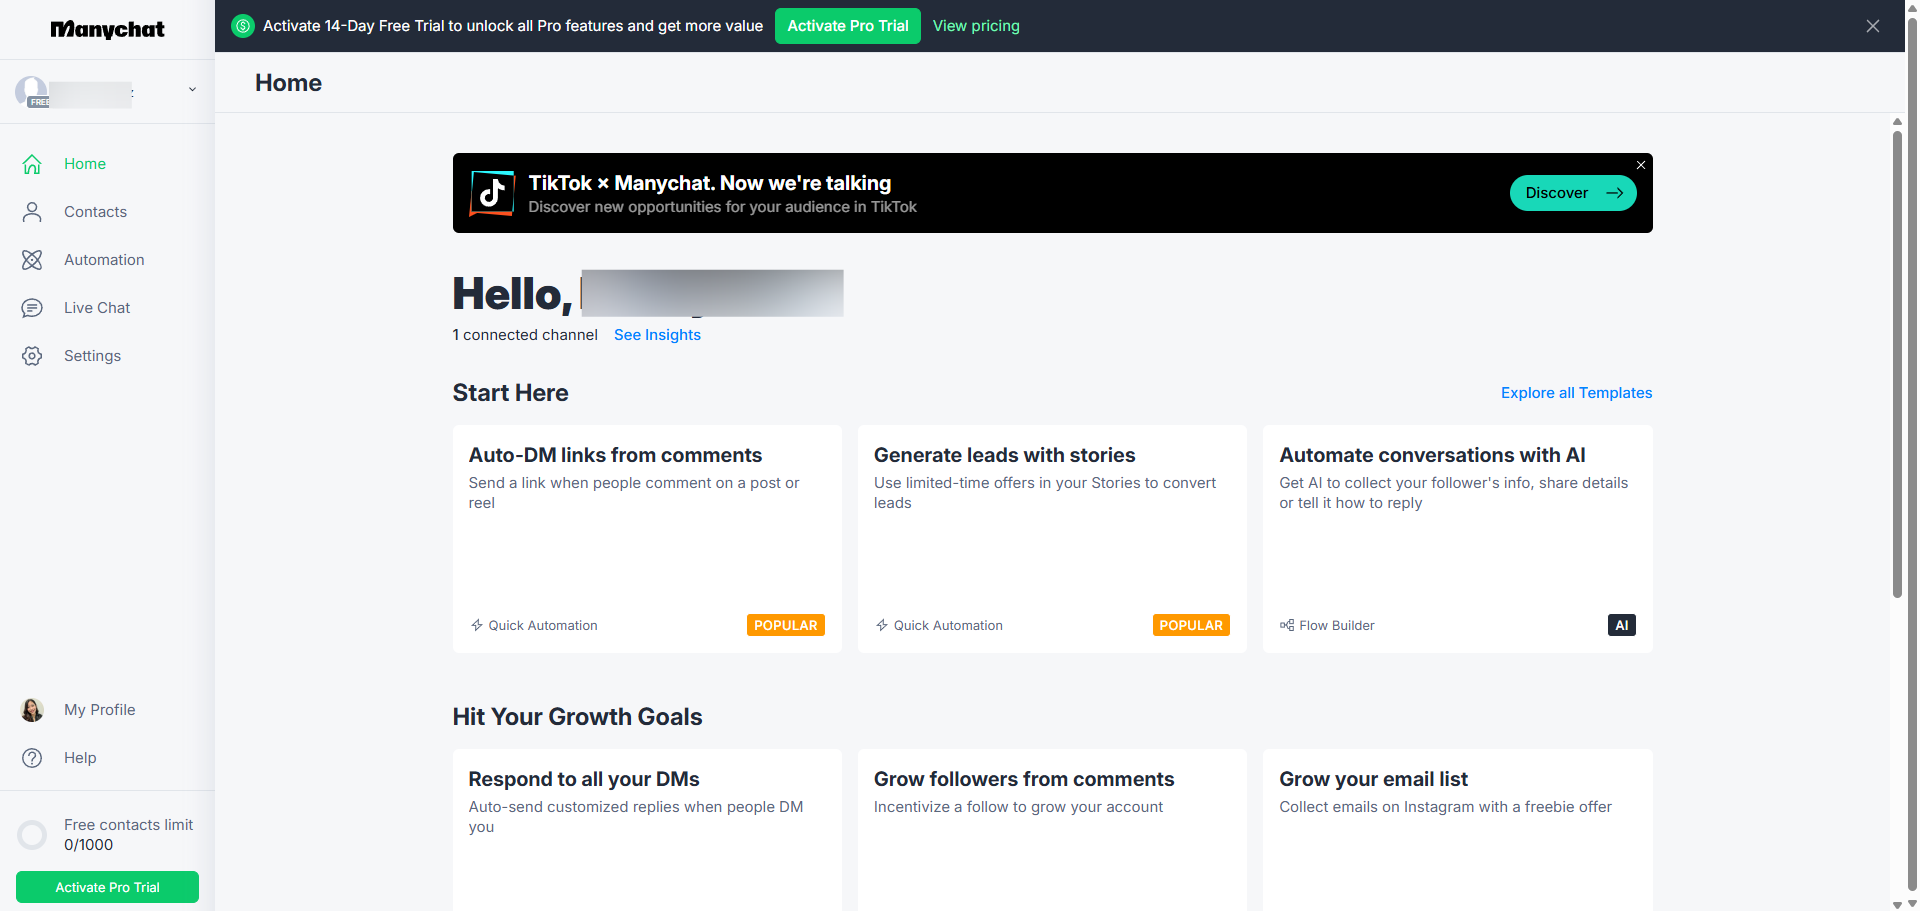Click the Free contacts limit progress ring
Image resolution: width=1920 pixels, height=911 pixels.
32,835
